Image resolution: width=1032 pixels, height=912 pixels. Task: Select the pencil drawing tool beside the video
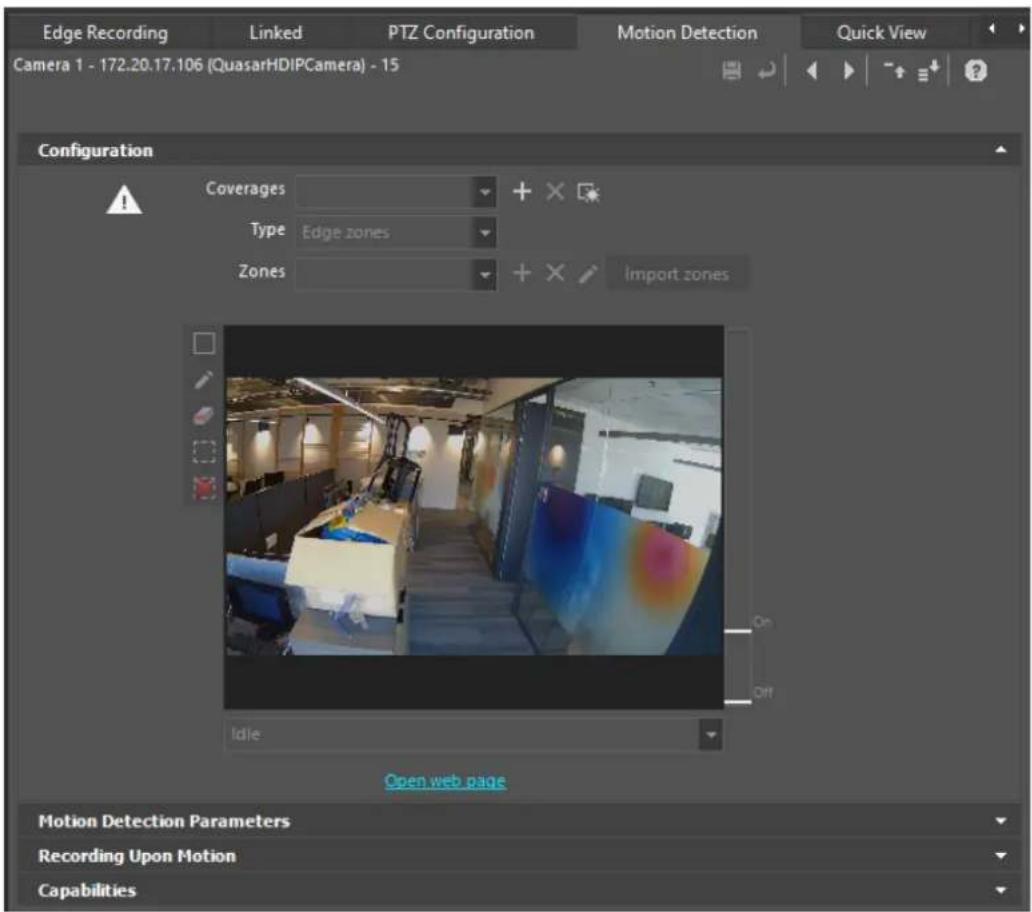click(204, 380)
